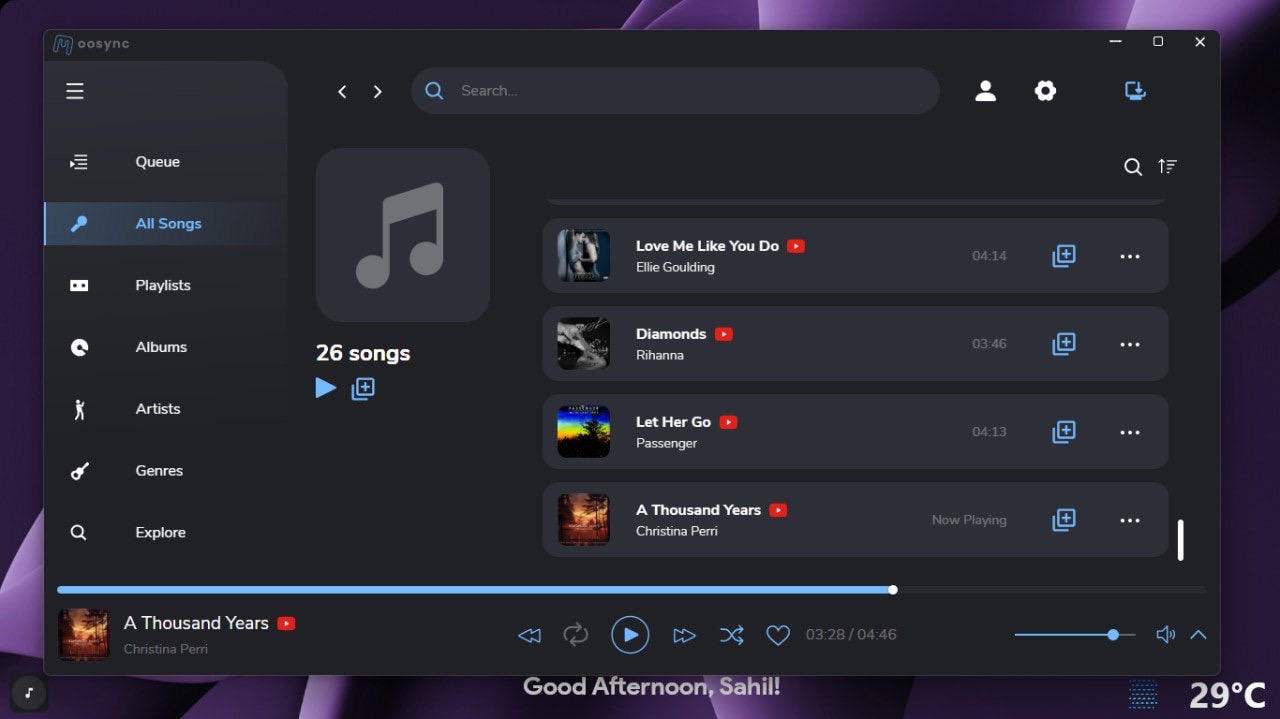Image resolution: width=1280 pixels, height=719 pixels.
Task: Click artist name Rihanna
Action: (x=660, y=355)
